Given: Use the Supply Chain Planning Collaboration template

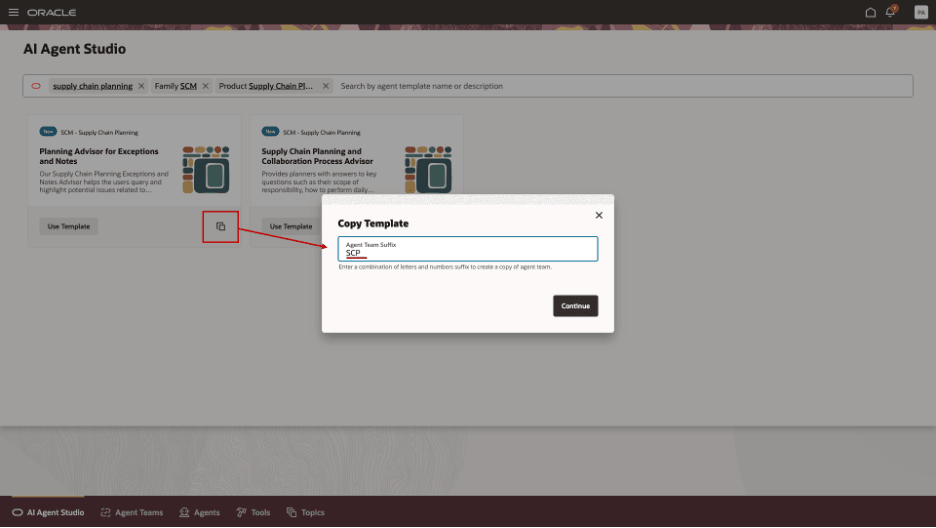Looking at the screenshot, I should (x=291, y=226).
